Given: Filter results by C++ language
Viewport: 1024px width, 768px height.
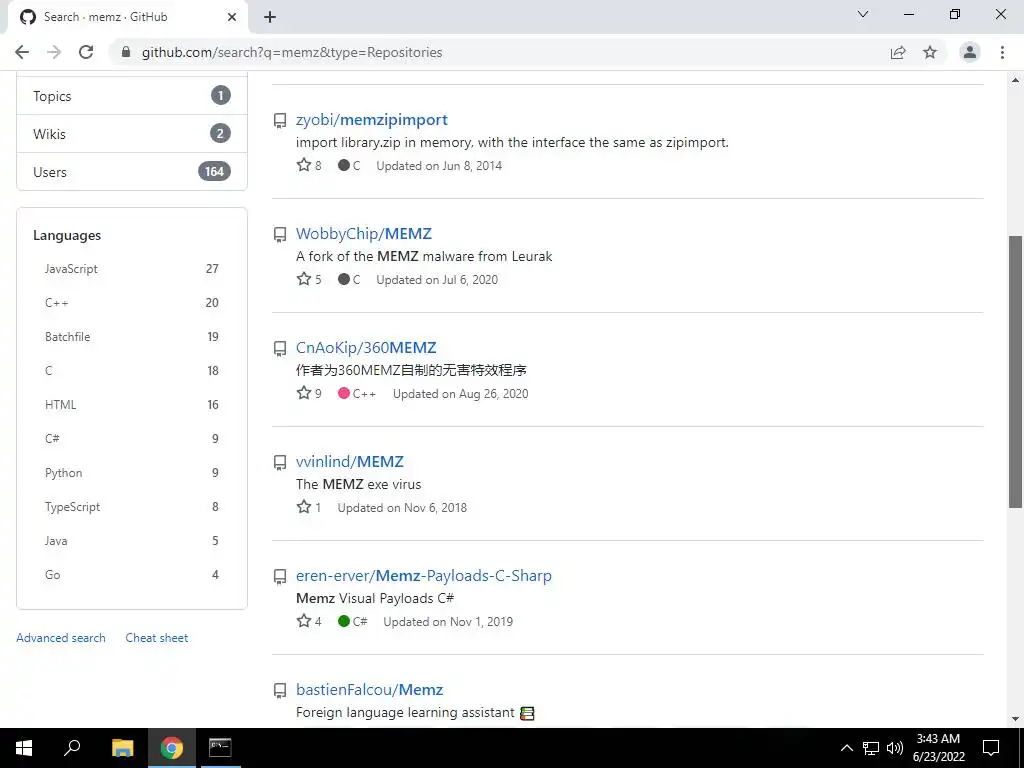Looking at the screenshot, I should 132,302.
